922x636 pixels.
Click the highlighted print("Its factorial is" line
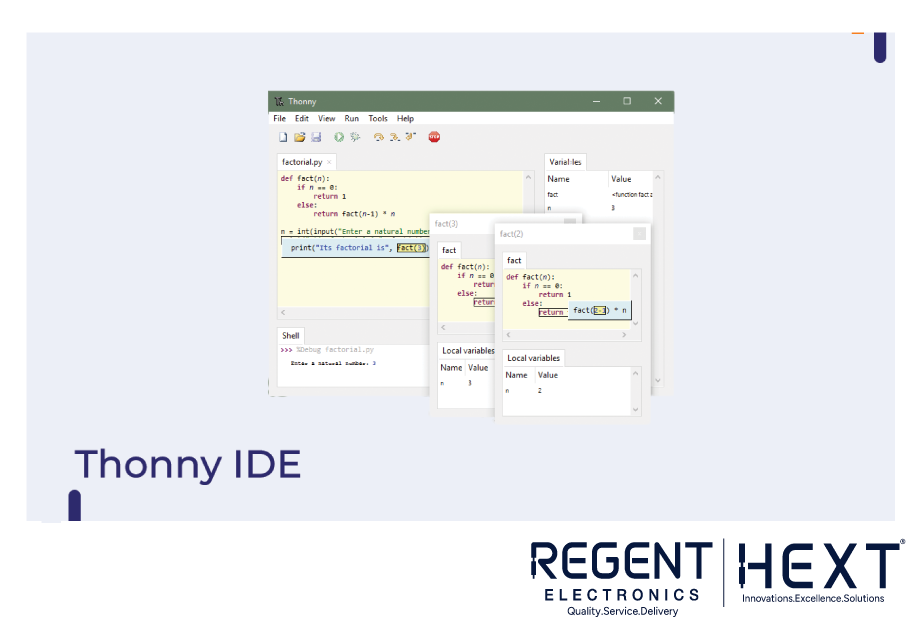(356, 248)
